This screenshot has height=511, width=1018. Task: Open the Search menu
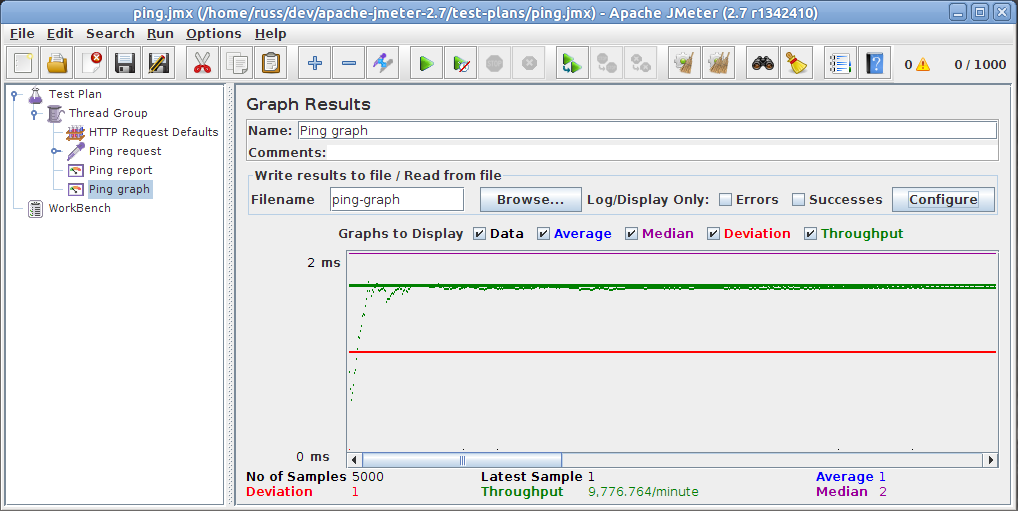110,34
